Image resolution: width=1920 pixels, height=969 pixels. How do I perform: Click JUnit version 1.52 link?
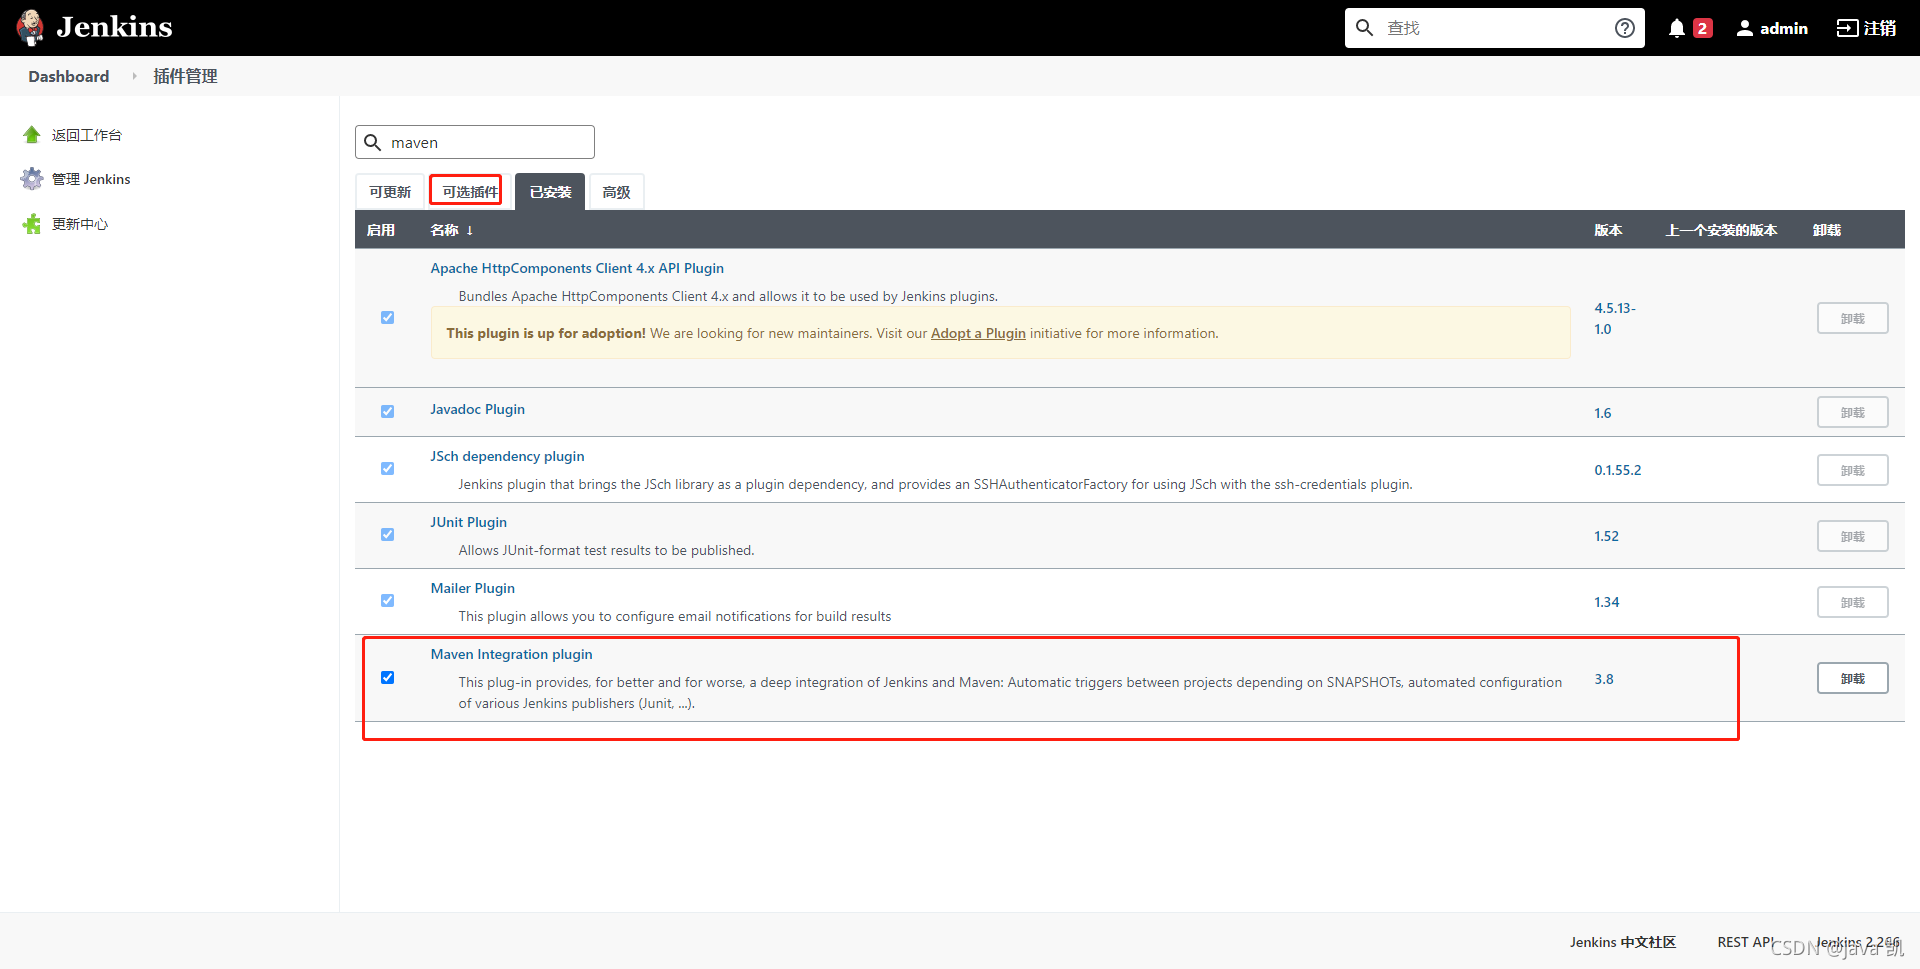(1606, 536)
